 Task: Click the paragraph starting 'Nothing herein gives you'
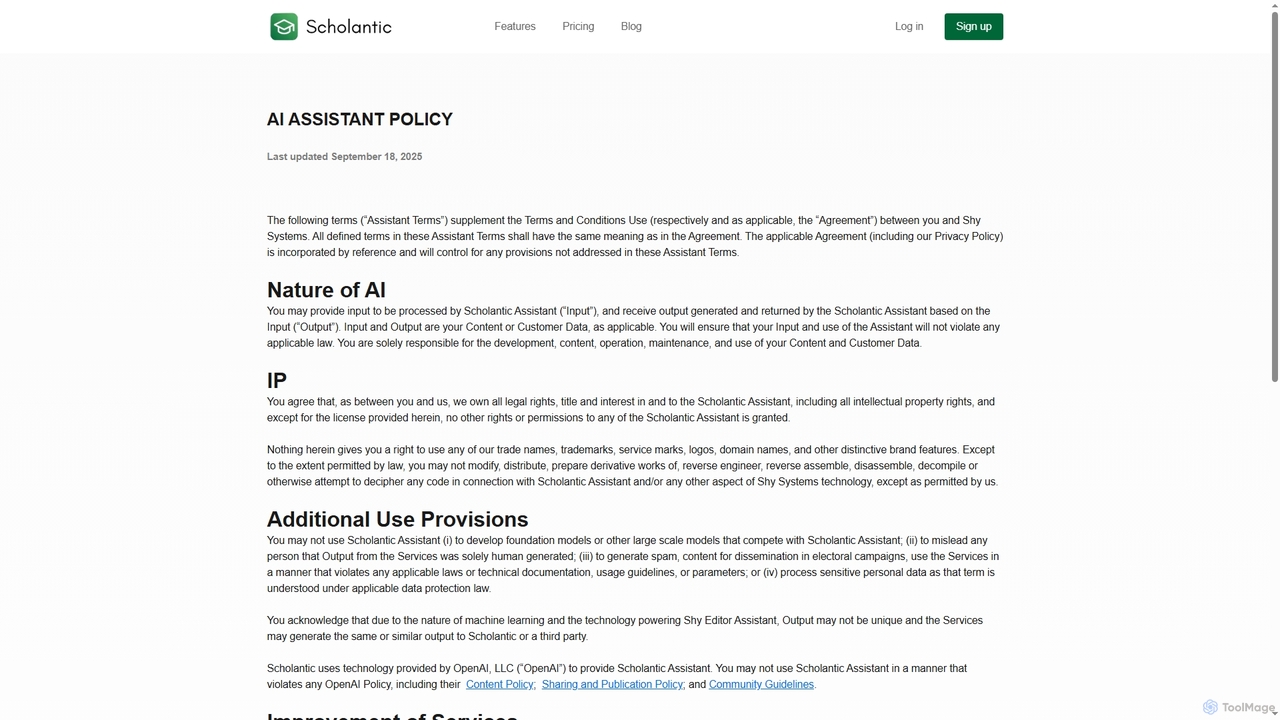click(632, 465)
